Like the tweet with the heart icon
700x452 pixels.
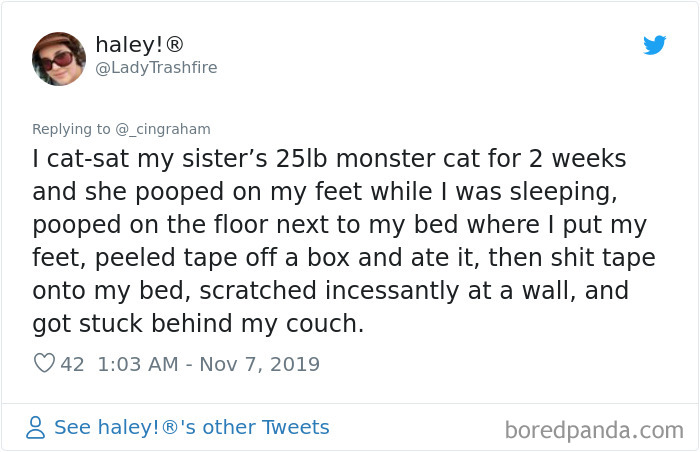44,364
